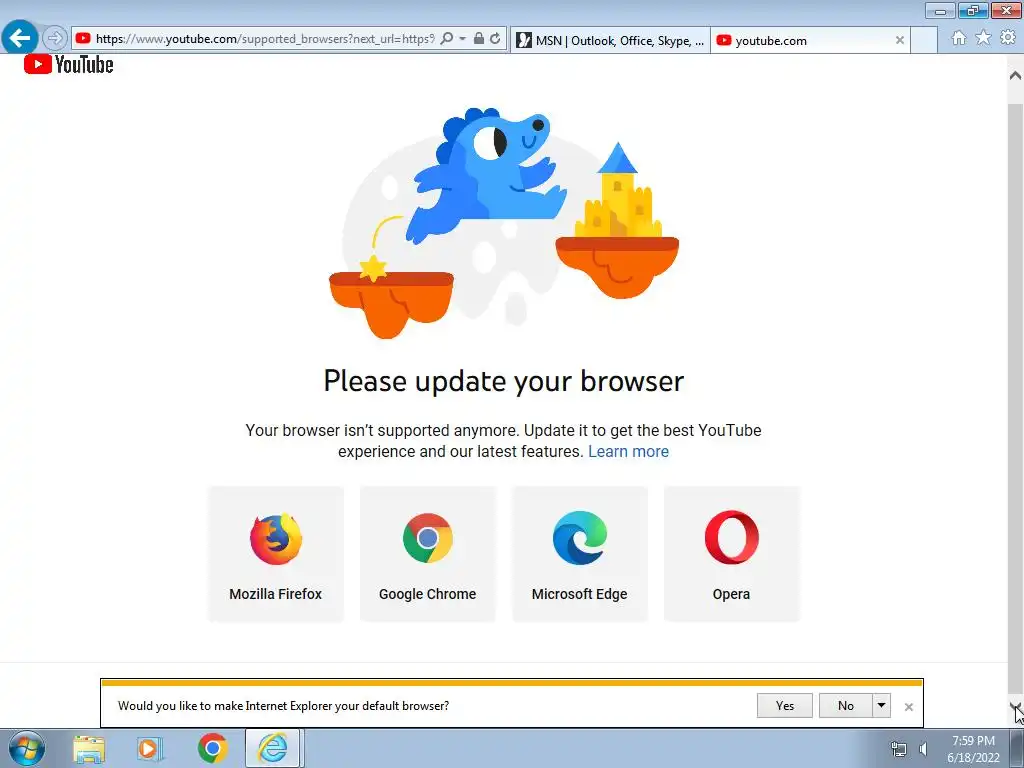The height and width of the screenshot is (768, 1024).
Task: Open Favorites with the star icon
Action: [983, 38]
